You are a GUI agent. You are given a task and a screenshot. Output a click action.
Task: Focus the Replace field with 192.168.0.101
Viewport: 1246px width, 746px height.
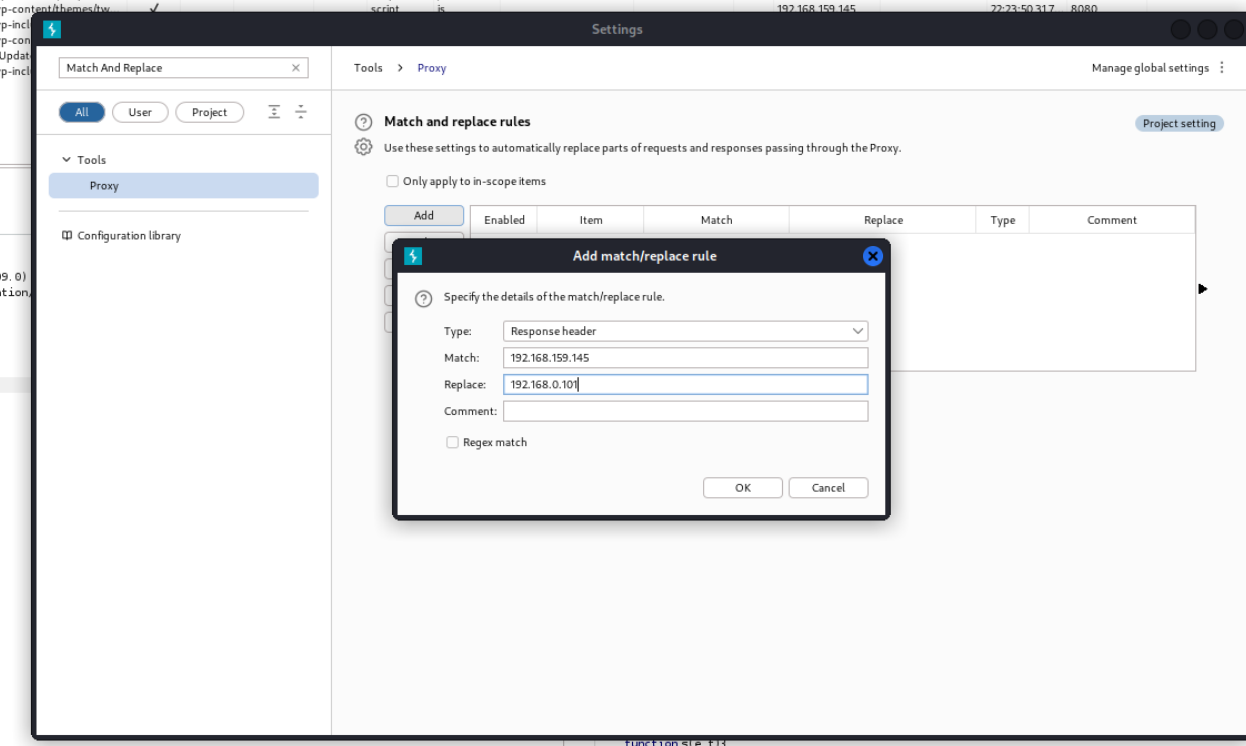click(685, 384)
